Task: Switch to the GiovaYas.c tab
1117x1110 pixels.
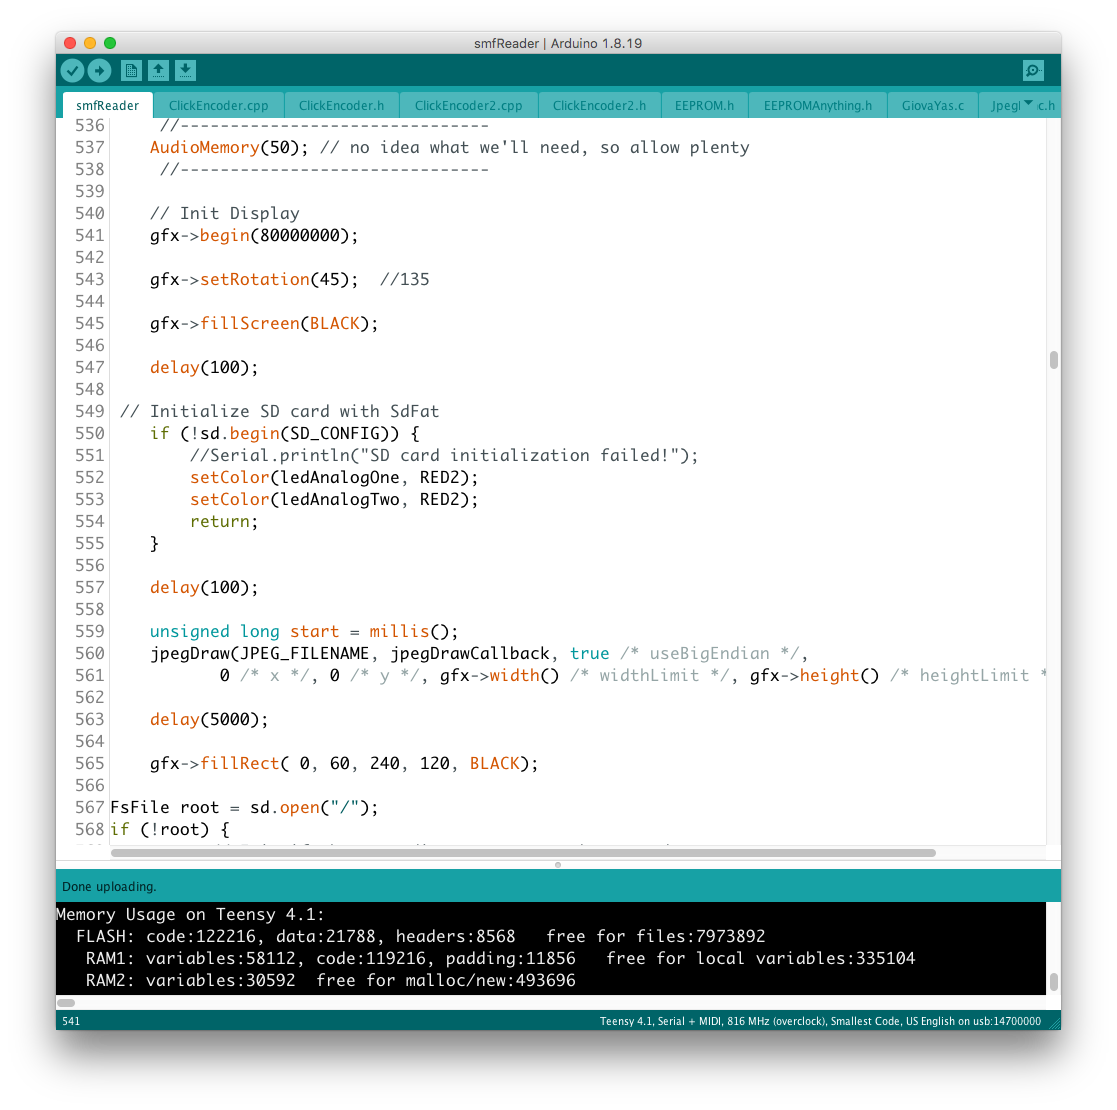Action: click(x=932, y=105)
